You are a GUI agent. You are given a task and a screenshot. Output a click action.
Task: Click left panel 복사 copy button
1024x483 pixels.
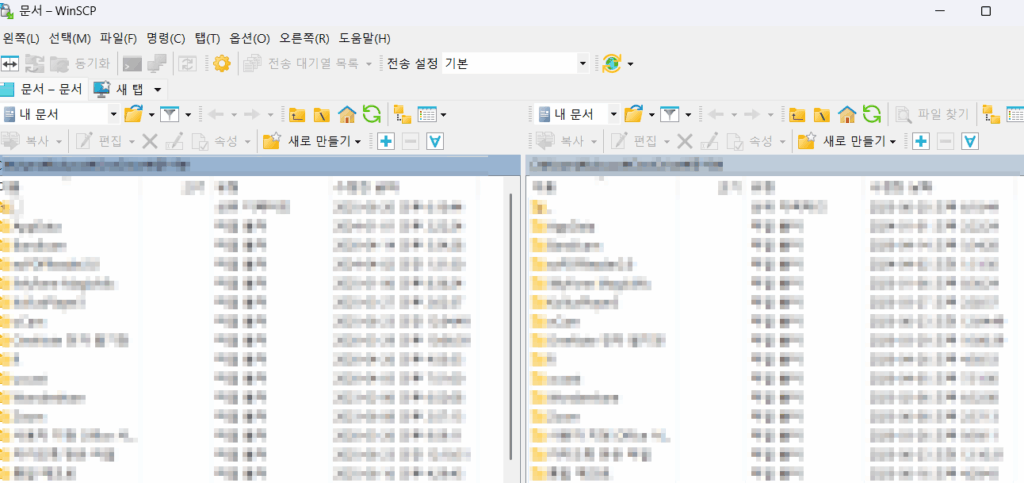pyautogui.click(x=27, y=140)
